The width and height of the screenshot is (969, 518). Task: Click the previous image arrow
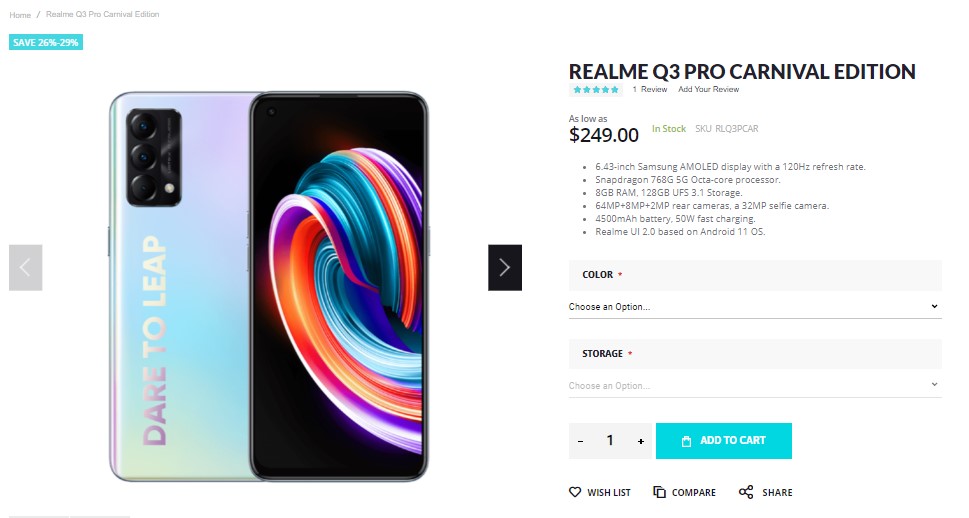click(x=25, y=268)
